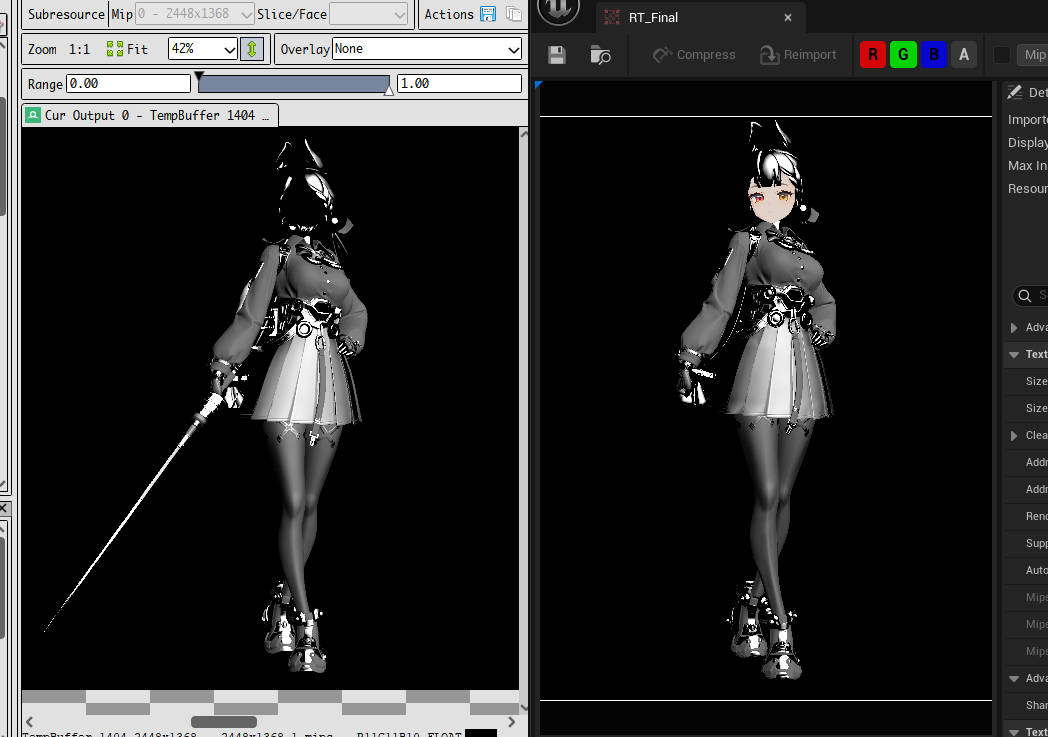Open the Overlay None dropdown
The height and width of the screenshot is (737, 1048).
[x=427, y=49]
